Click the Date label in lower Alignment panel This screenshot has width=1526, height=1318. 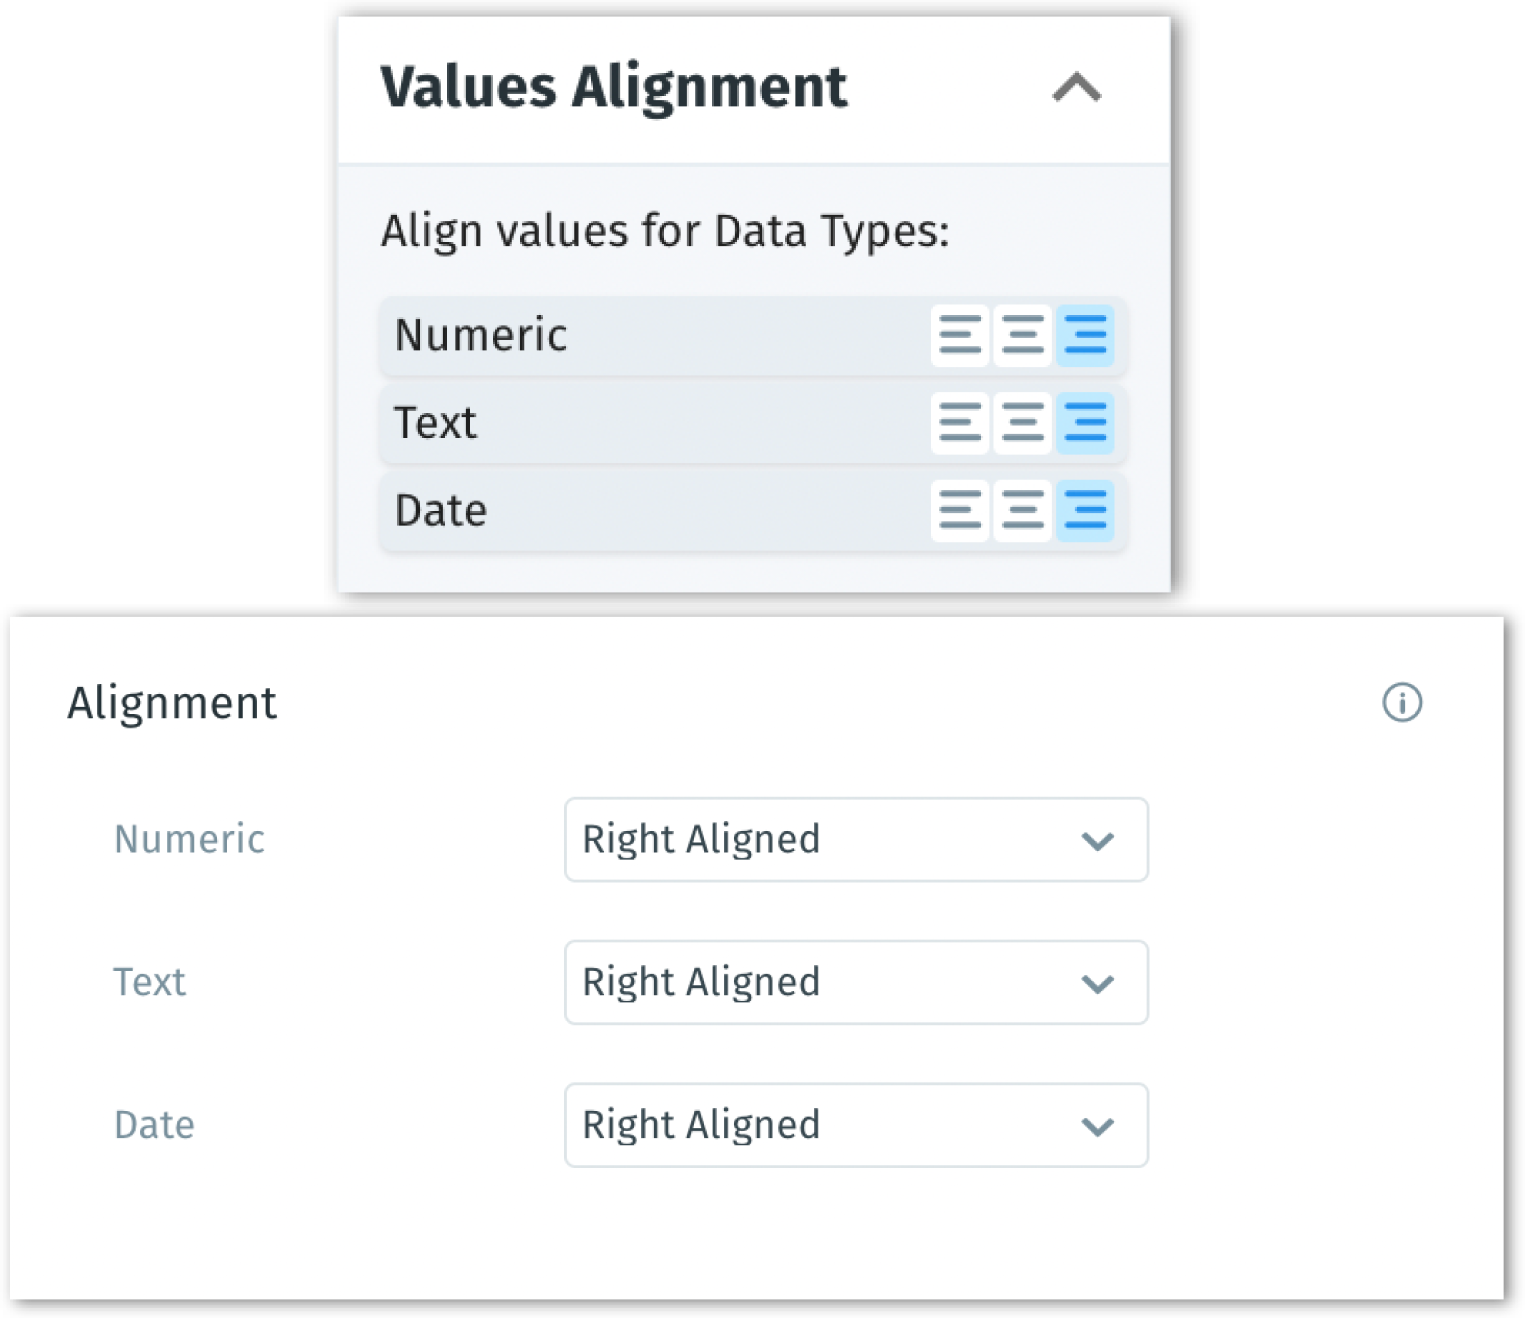tap(154, 1125)
